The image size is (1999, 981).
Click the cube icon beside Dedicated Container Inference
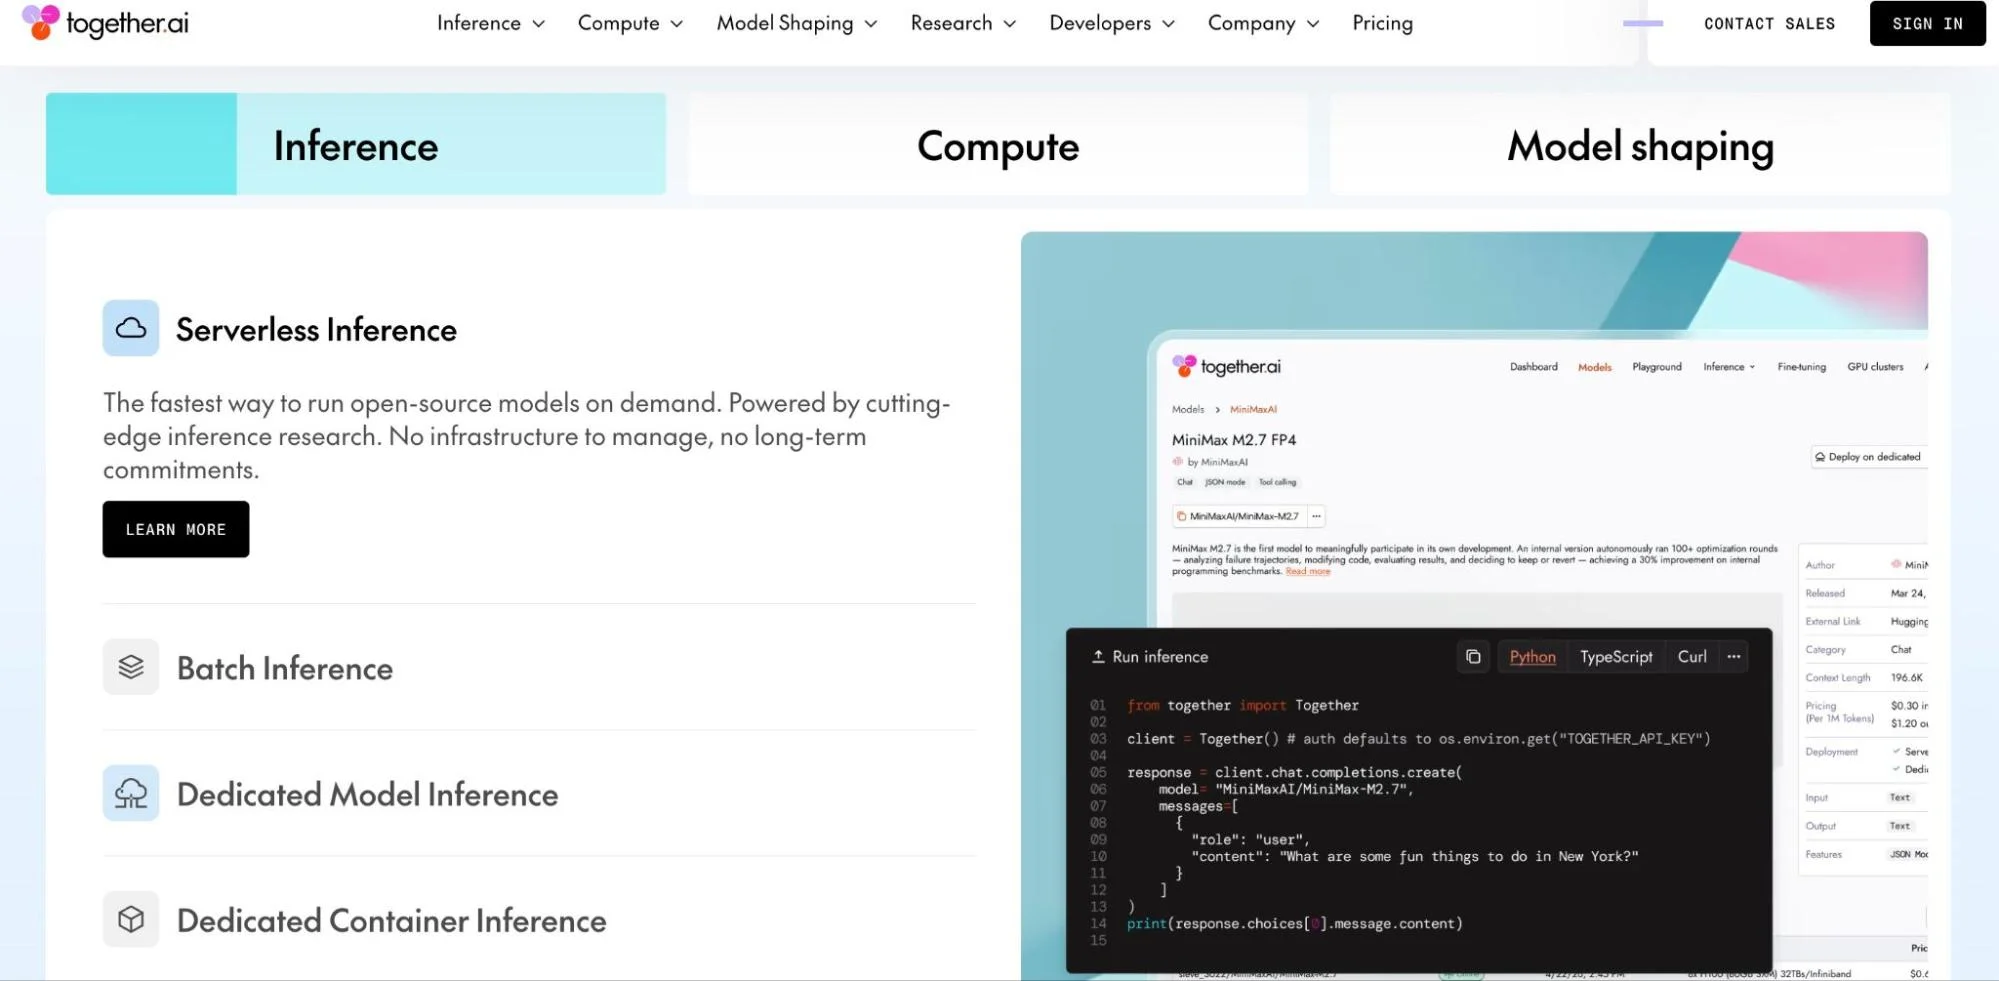click(x=131, y=919)
